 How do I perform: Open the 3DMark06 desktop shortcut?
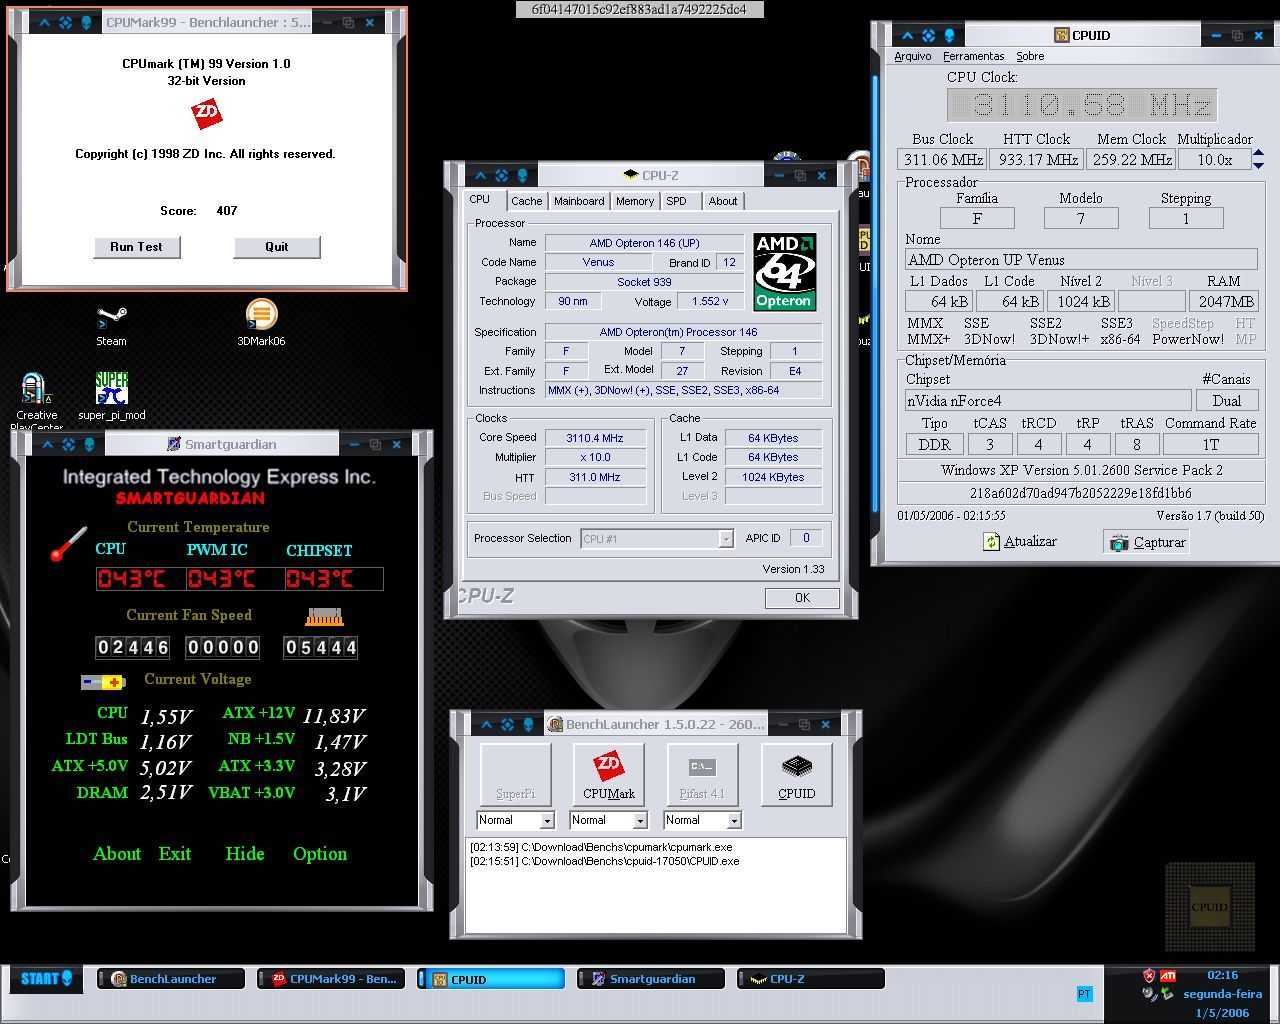261,323
